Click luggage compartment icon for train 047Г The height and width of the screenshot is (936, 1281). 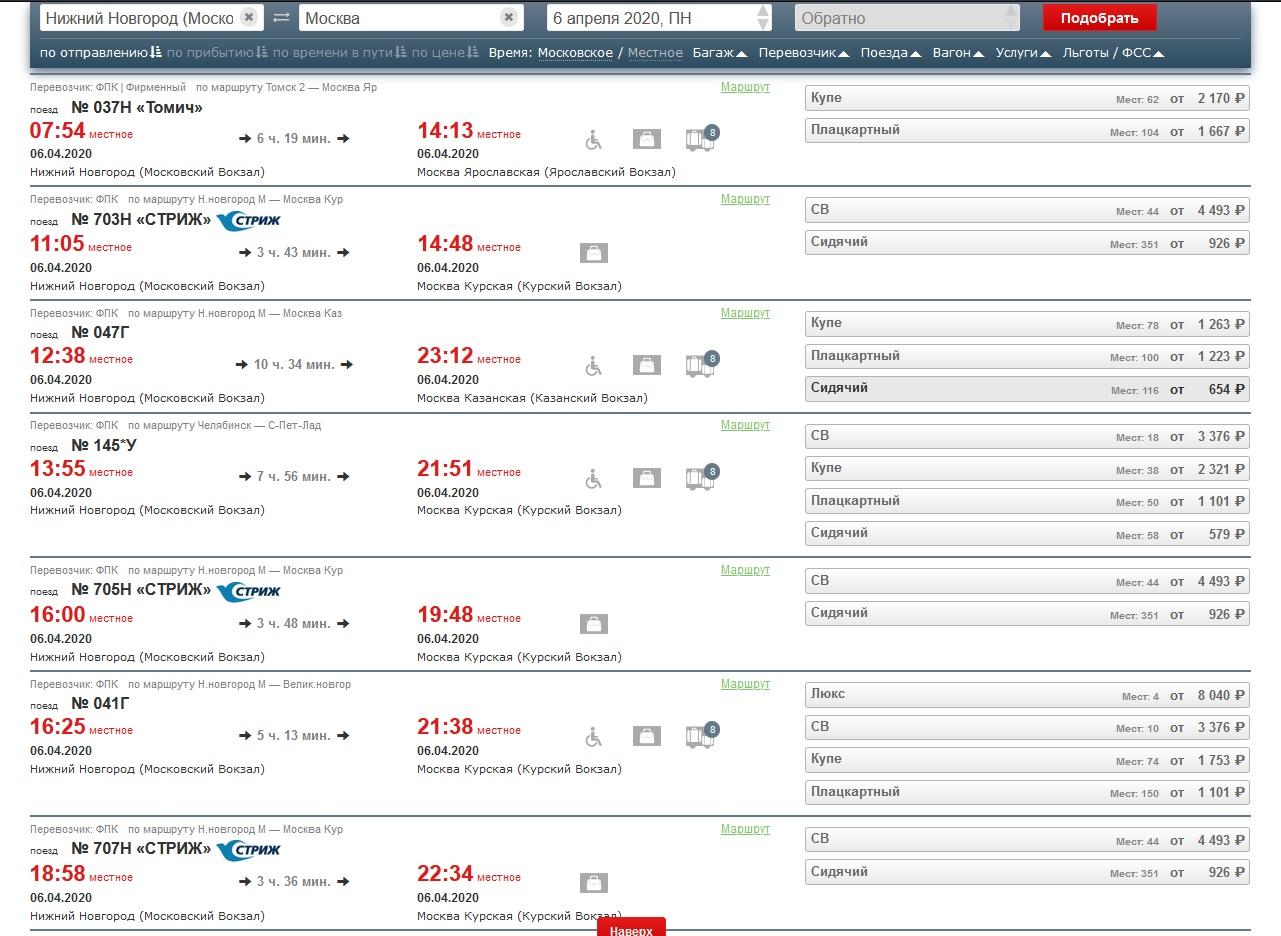[701, 366]
